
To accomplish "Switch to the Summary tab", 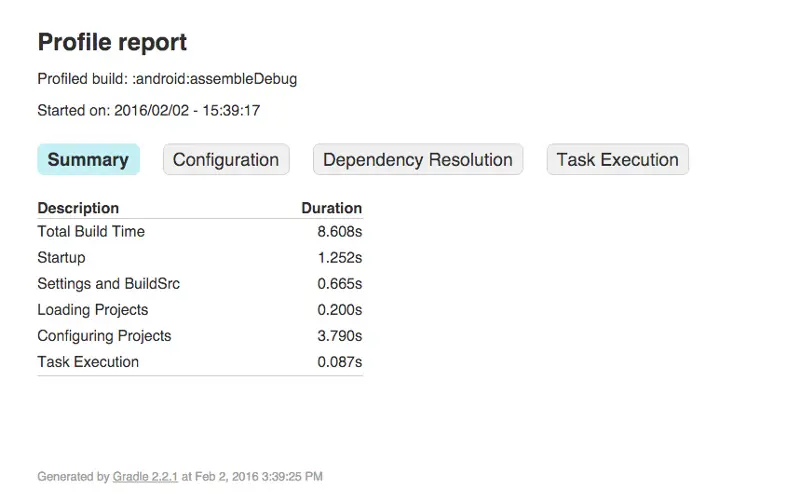I will pyautogui.click(x=88, y=160).
